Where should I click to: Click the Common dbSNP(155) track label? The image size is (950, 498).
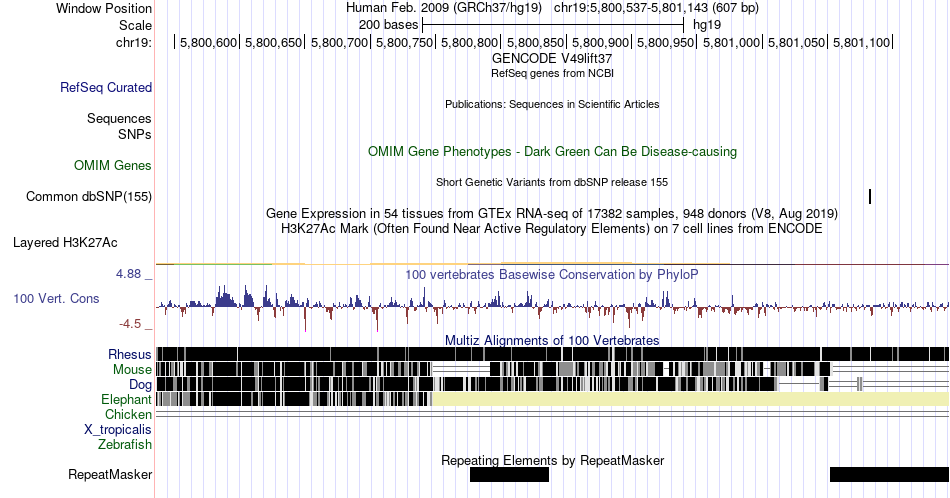(89, 196)
